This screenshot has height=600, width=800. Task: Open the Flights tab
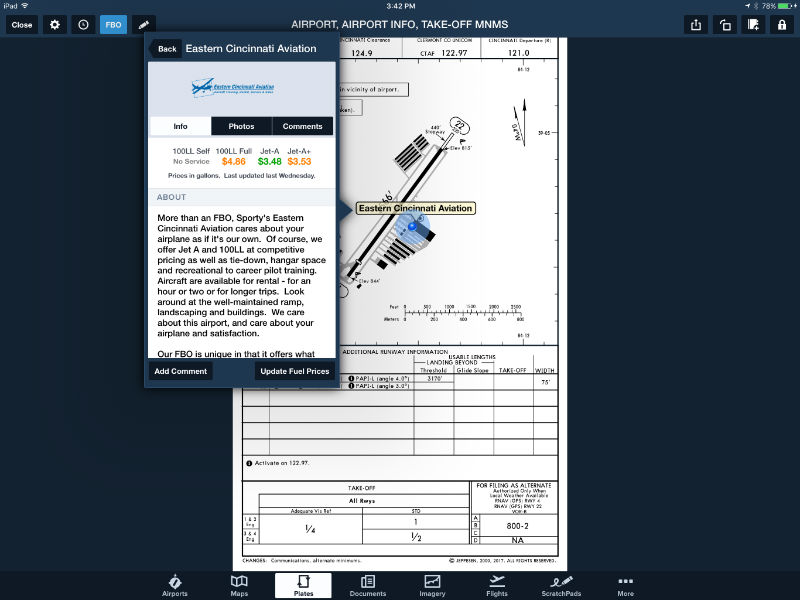496,586
